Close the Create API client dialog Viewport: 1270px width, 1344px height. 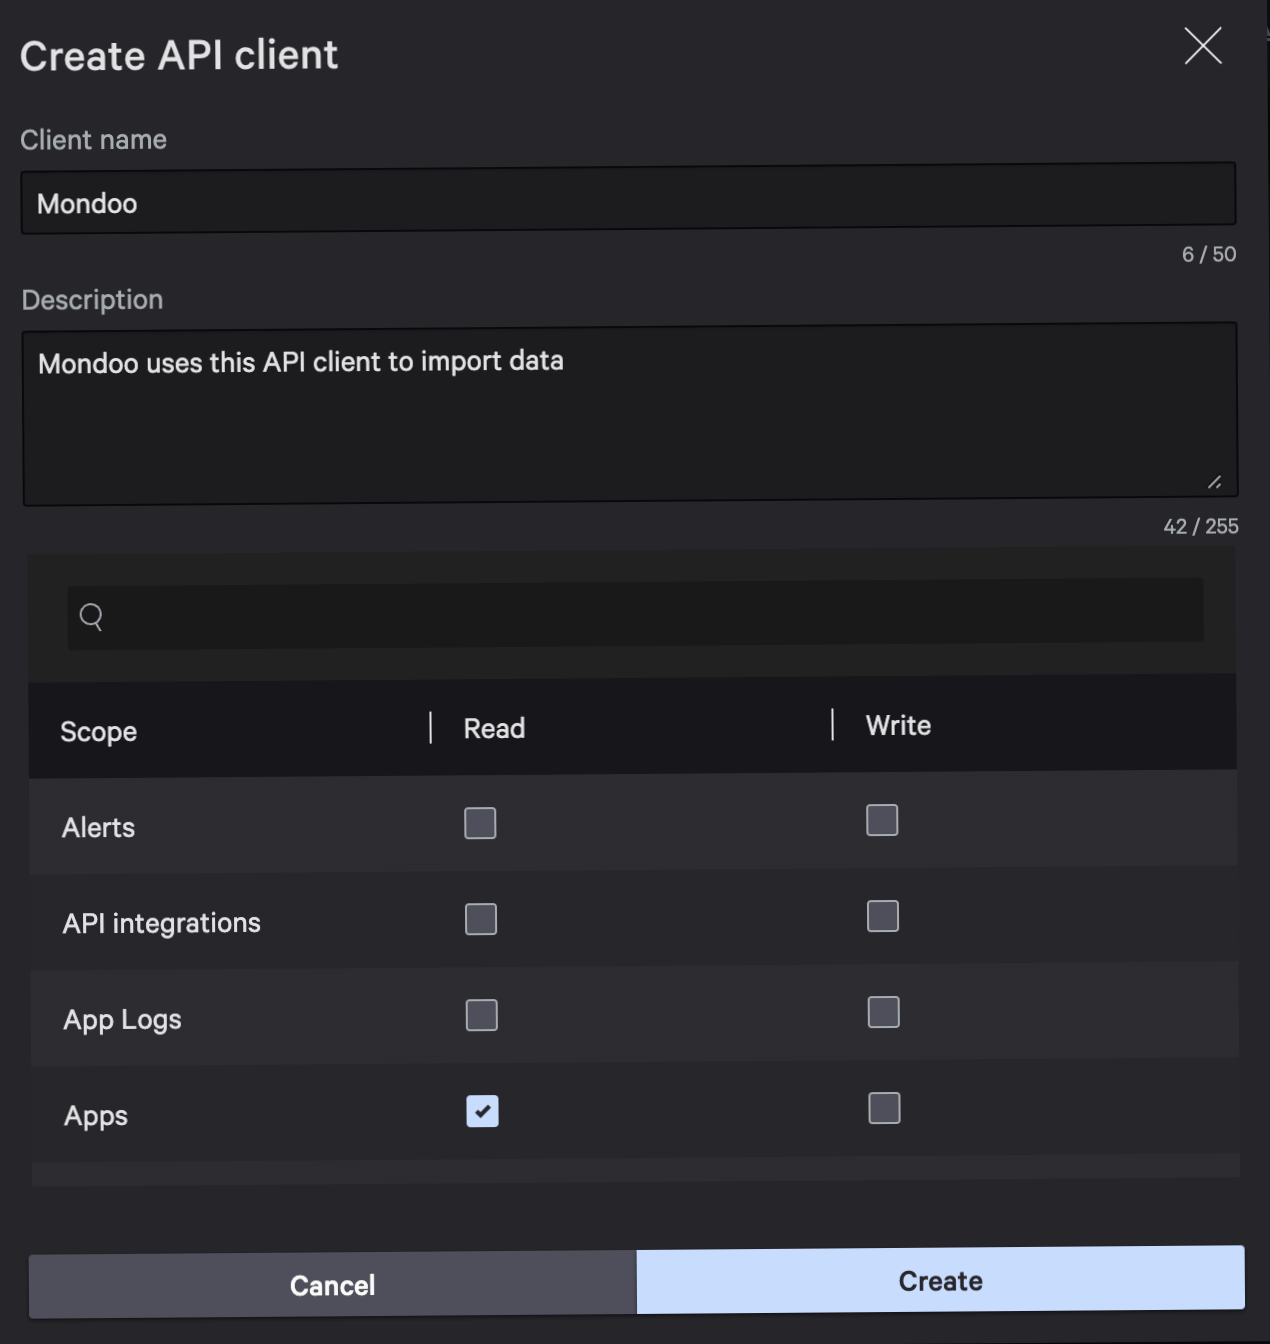[x=1202, y=46]
